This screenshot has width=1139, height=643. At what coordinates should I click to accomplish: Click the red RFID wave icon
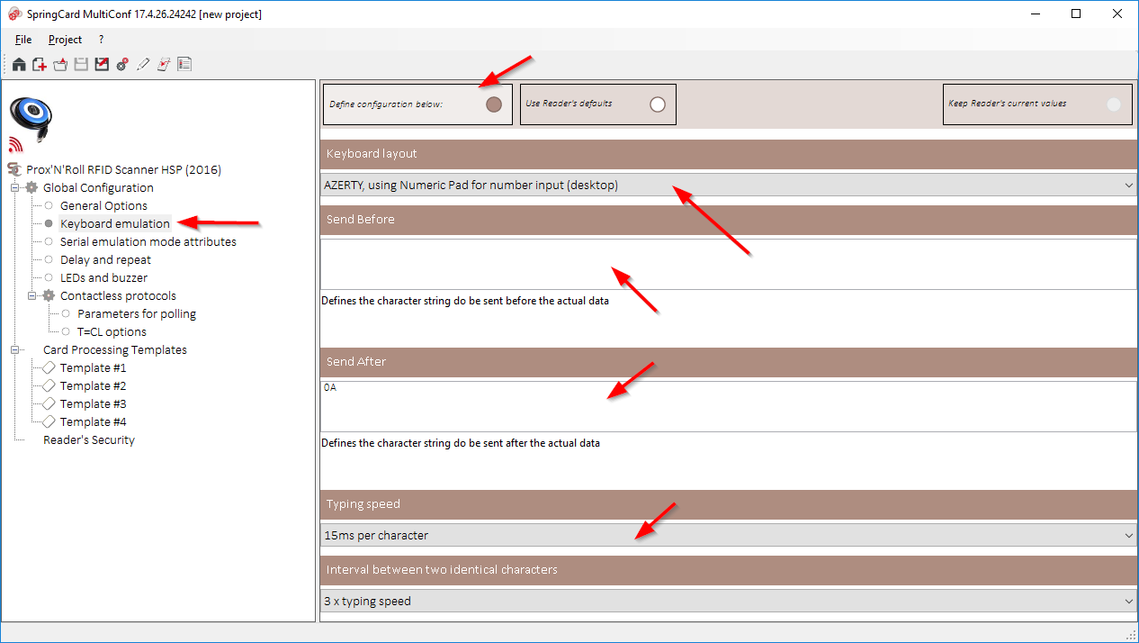[x=16, y=145]
